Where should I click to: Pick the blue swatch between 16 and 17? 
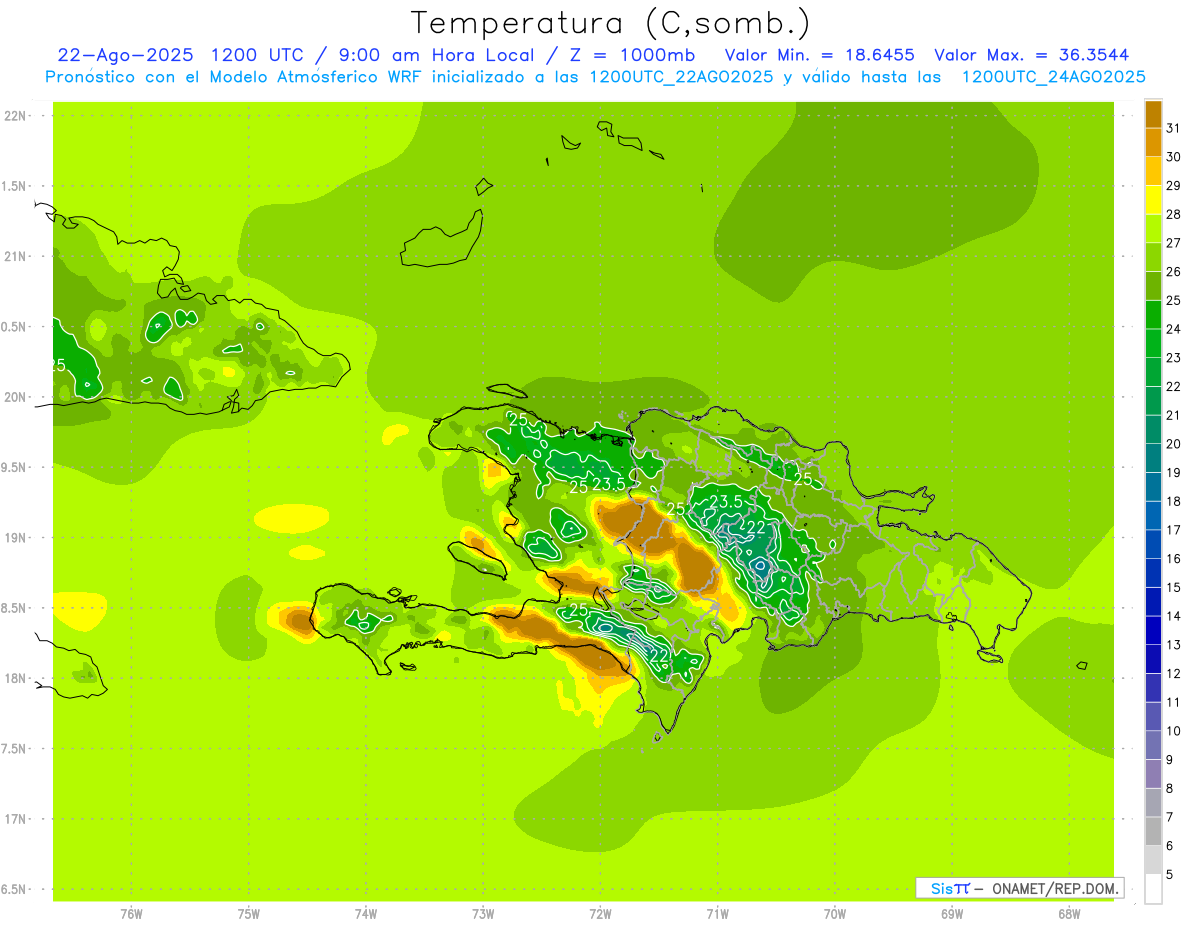[1153, 545]
